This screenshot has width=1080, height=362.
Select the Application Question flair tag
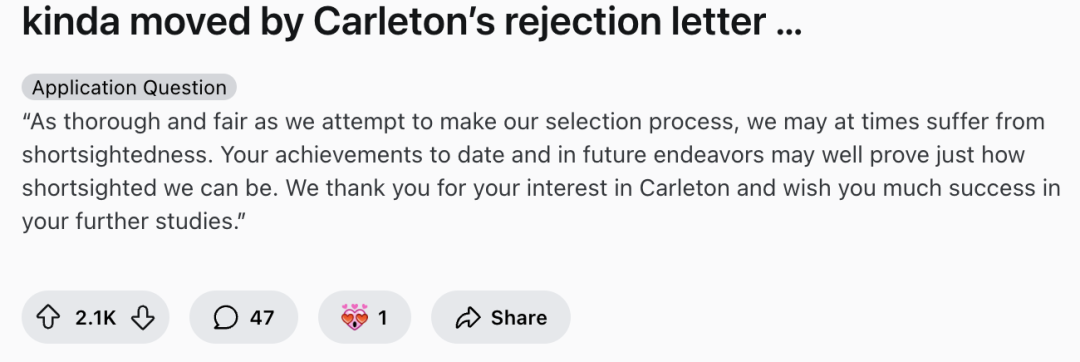[129, 87]
